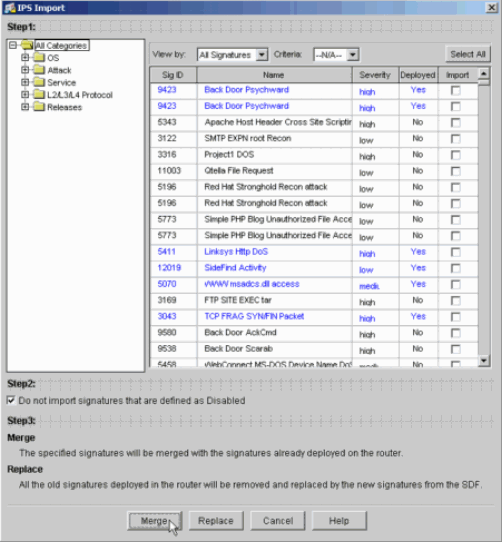The image size is (502, 542).
Task: Select the Qtella File Request name
Action: [x=239, y=171]
